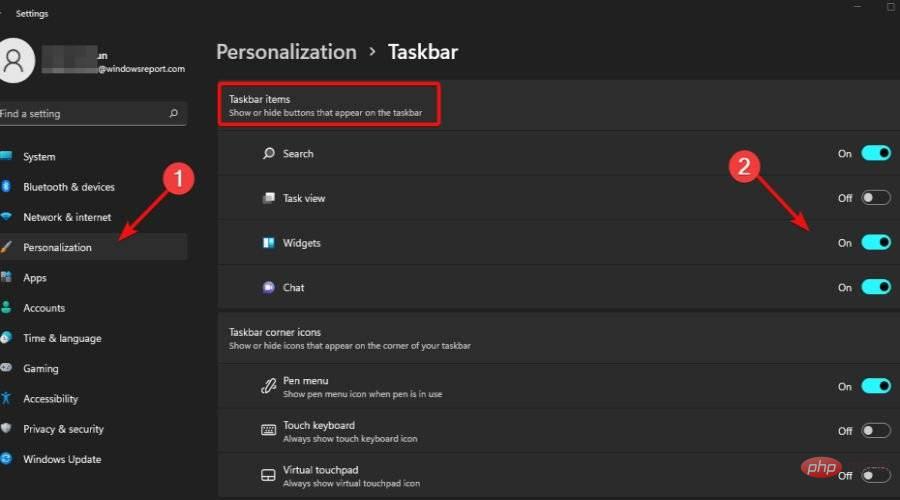Switch off the Chat toggle
900x500 pixels.
[875, 287]
